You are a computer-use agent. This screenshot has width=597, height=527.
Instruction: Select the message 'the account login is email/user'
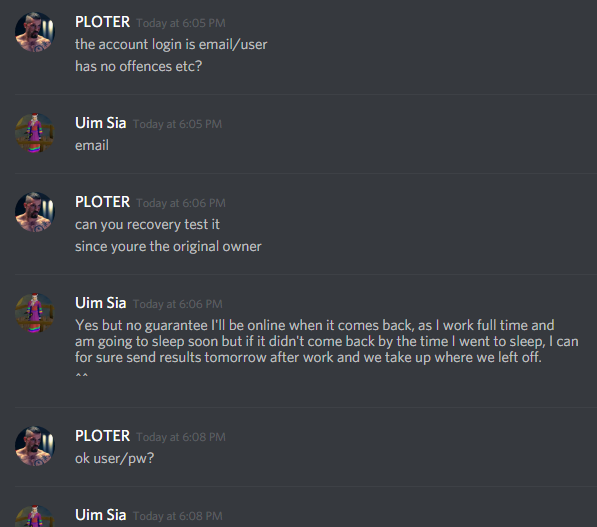point(171,45)
